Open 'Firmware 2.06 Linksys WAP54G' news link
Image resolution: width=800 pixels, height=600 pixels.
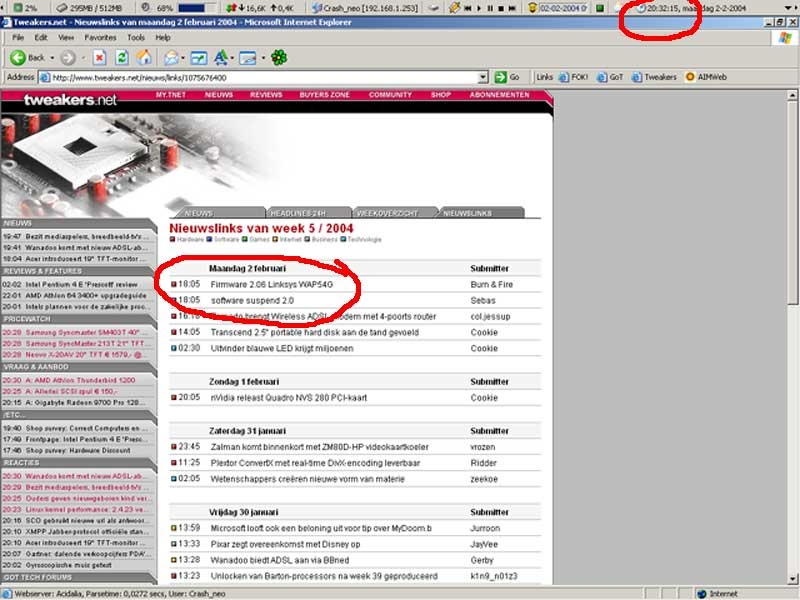(x=272, y=285)
